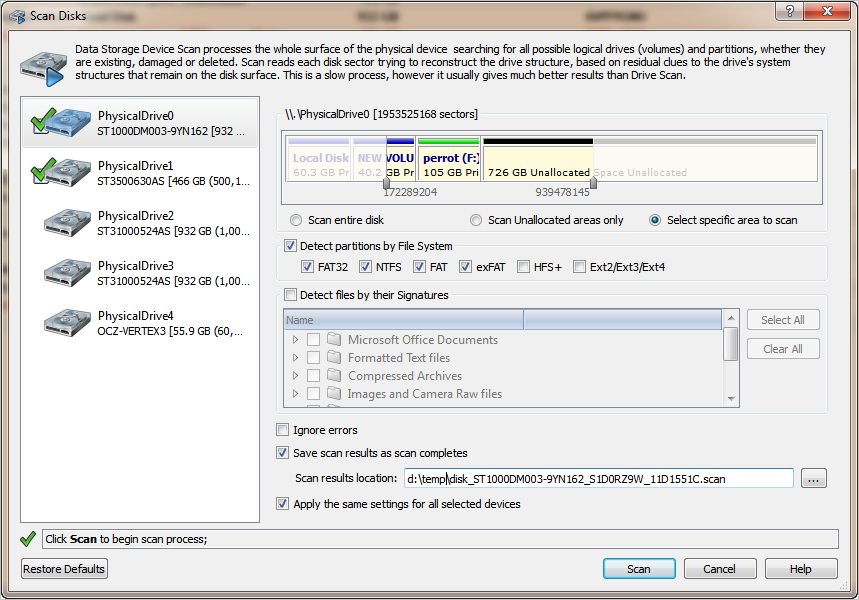Click the Images and Camera Raw folder icon
This screenshot has height=600, width=859.
334,393
